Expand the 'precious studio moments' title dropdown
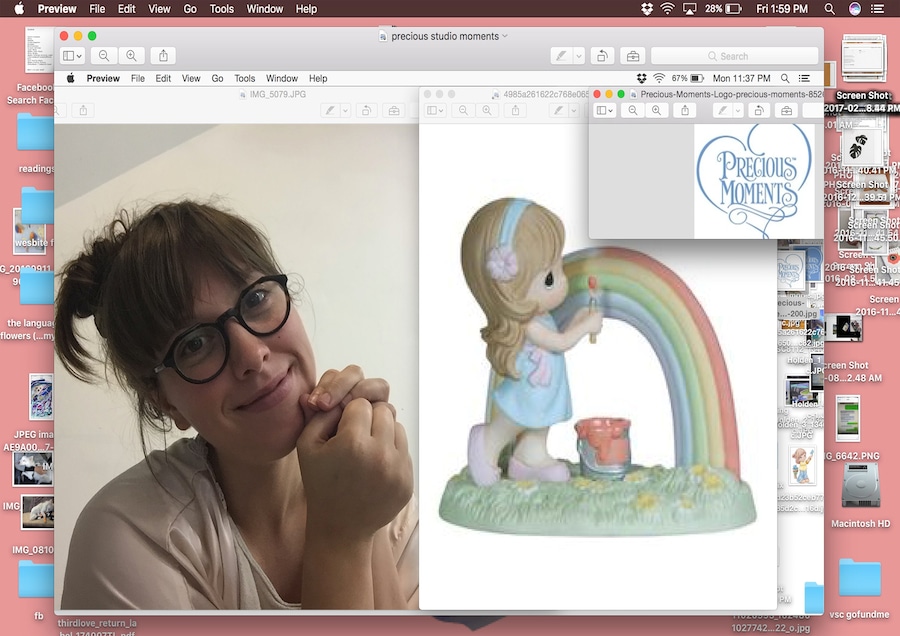Image resolution: width=900 pixels, height=636 pixels. tap(505, 36)
